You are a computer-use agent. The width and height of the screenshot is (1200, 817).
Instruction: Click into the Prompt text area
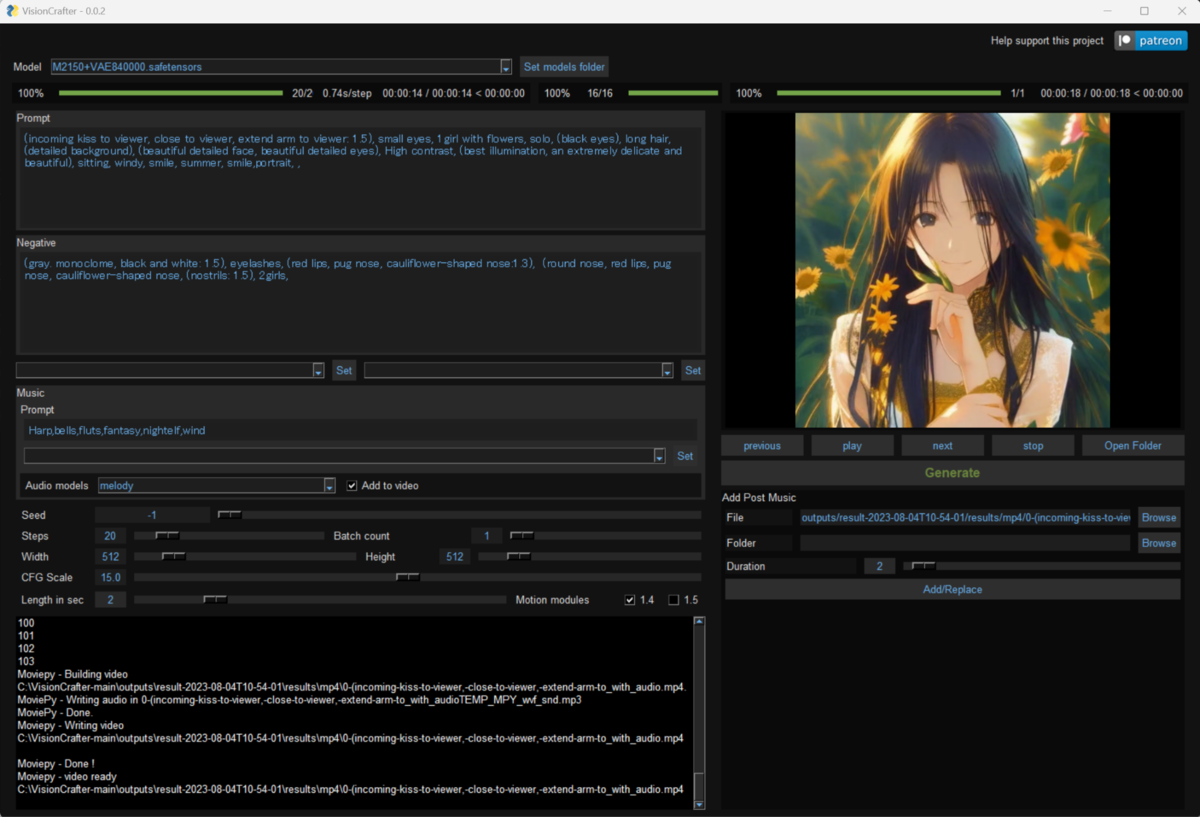tap(360, 177)
